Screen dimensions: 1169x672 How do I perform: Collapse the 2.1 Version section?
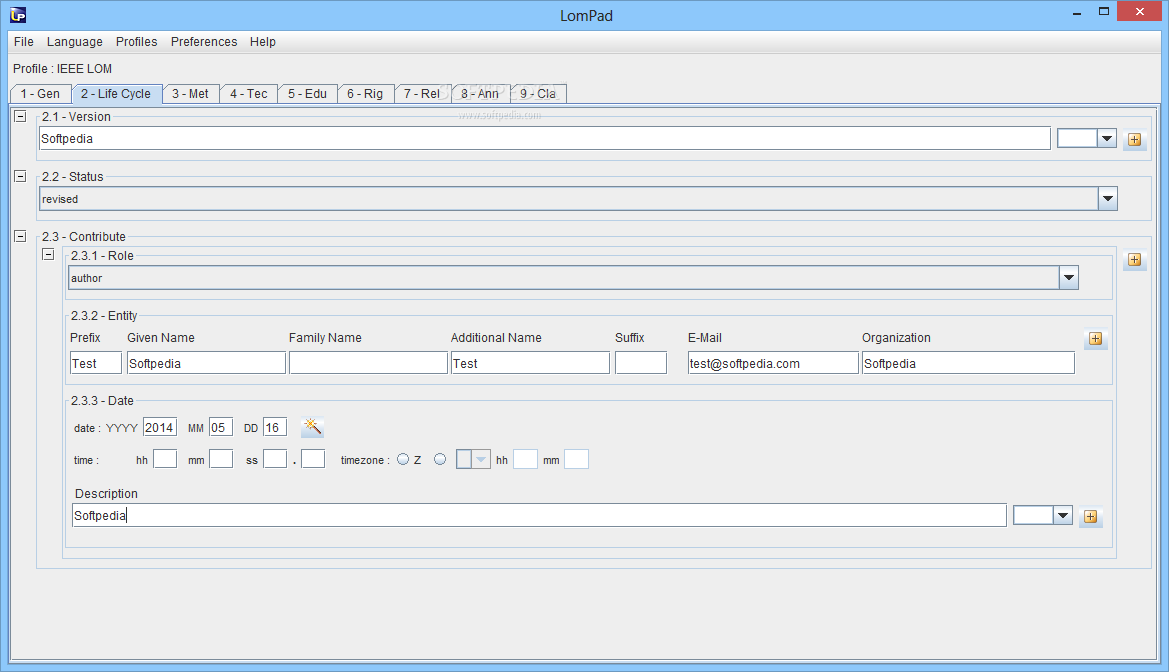[20, 116]
